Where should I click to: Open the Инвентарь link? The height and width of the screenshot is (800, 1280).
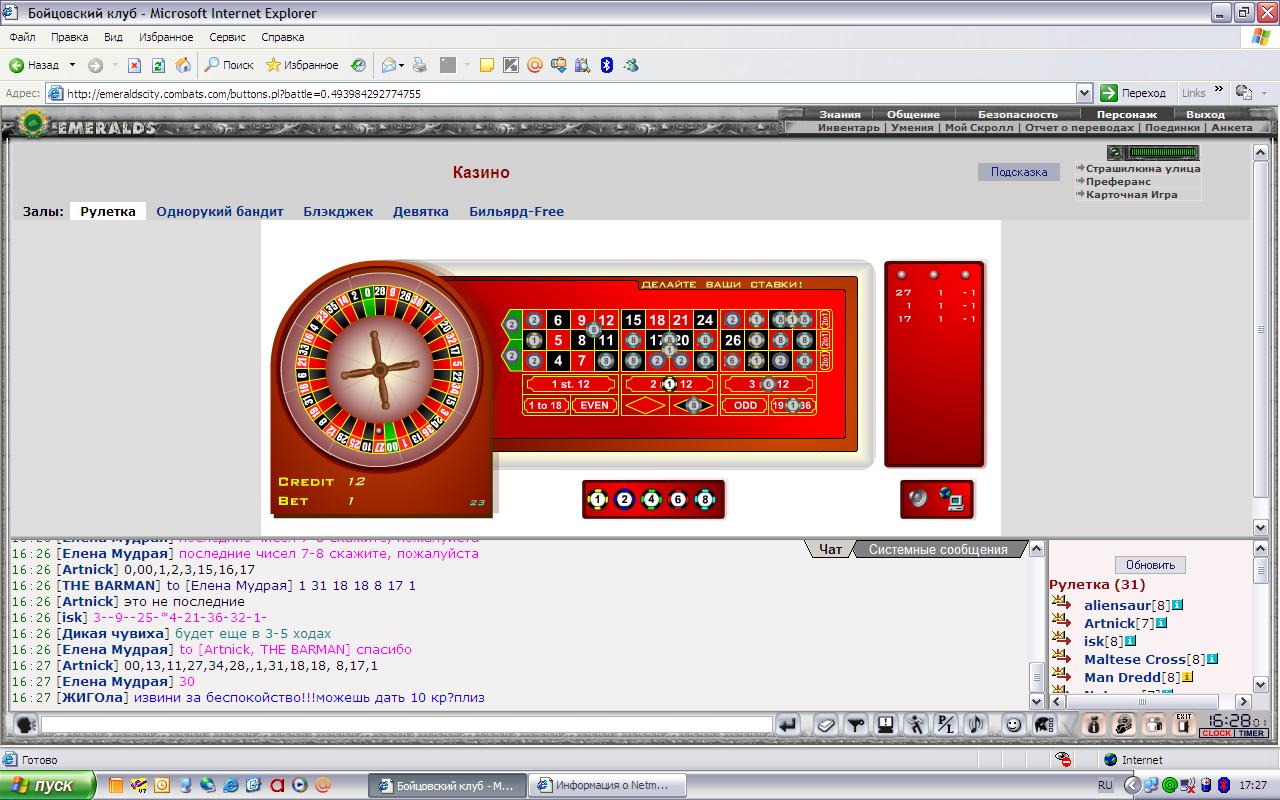848,127
